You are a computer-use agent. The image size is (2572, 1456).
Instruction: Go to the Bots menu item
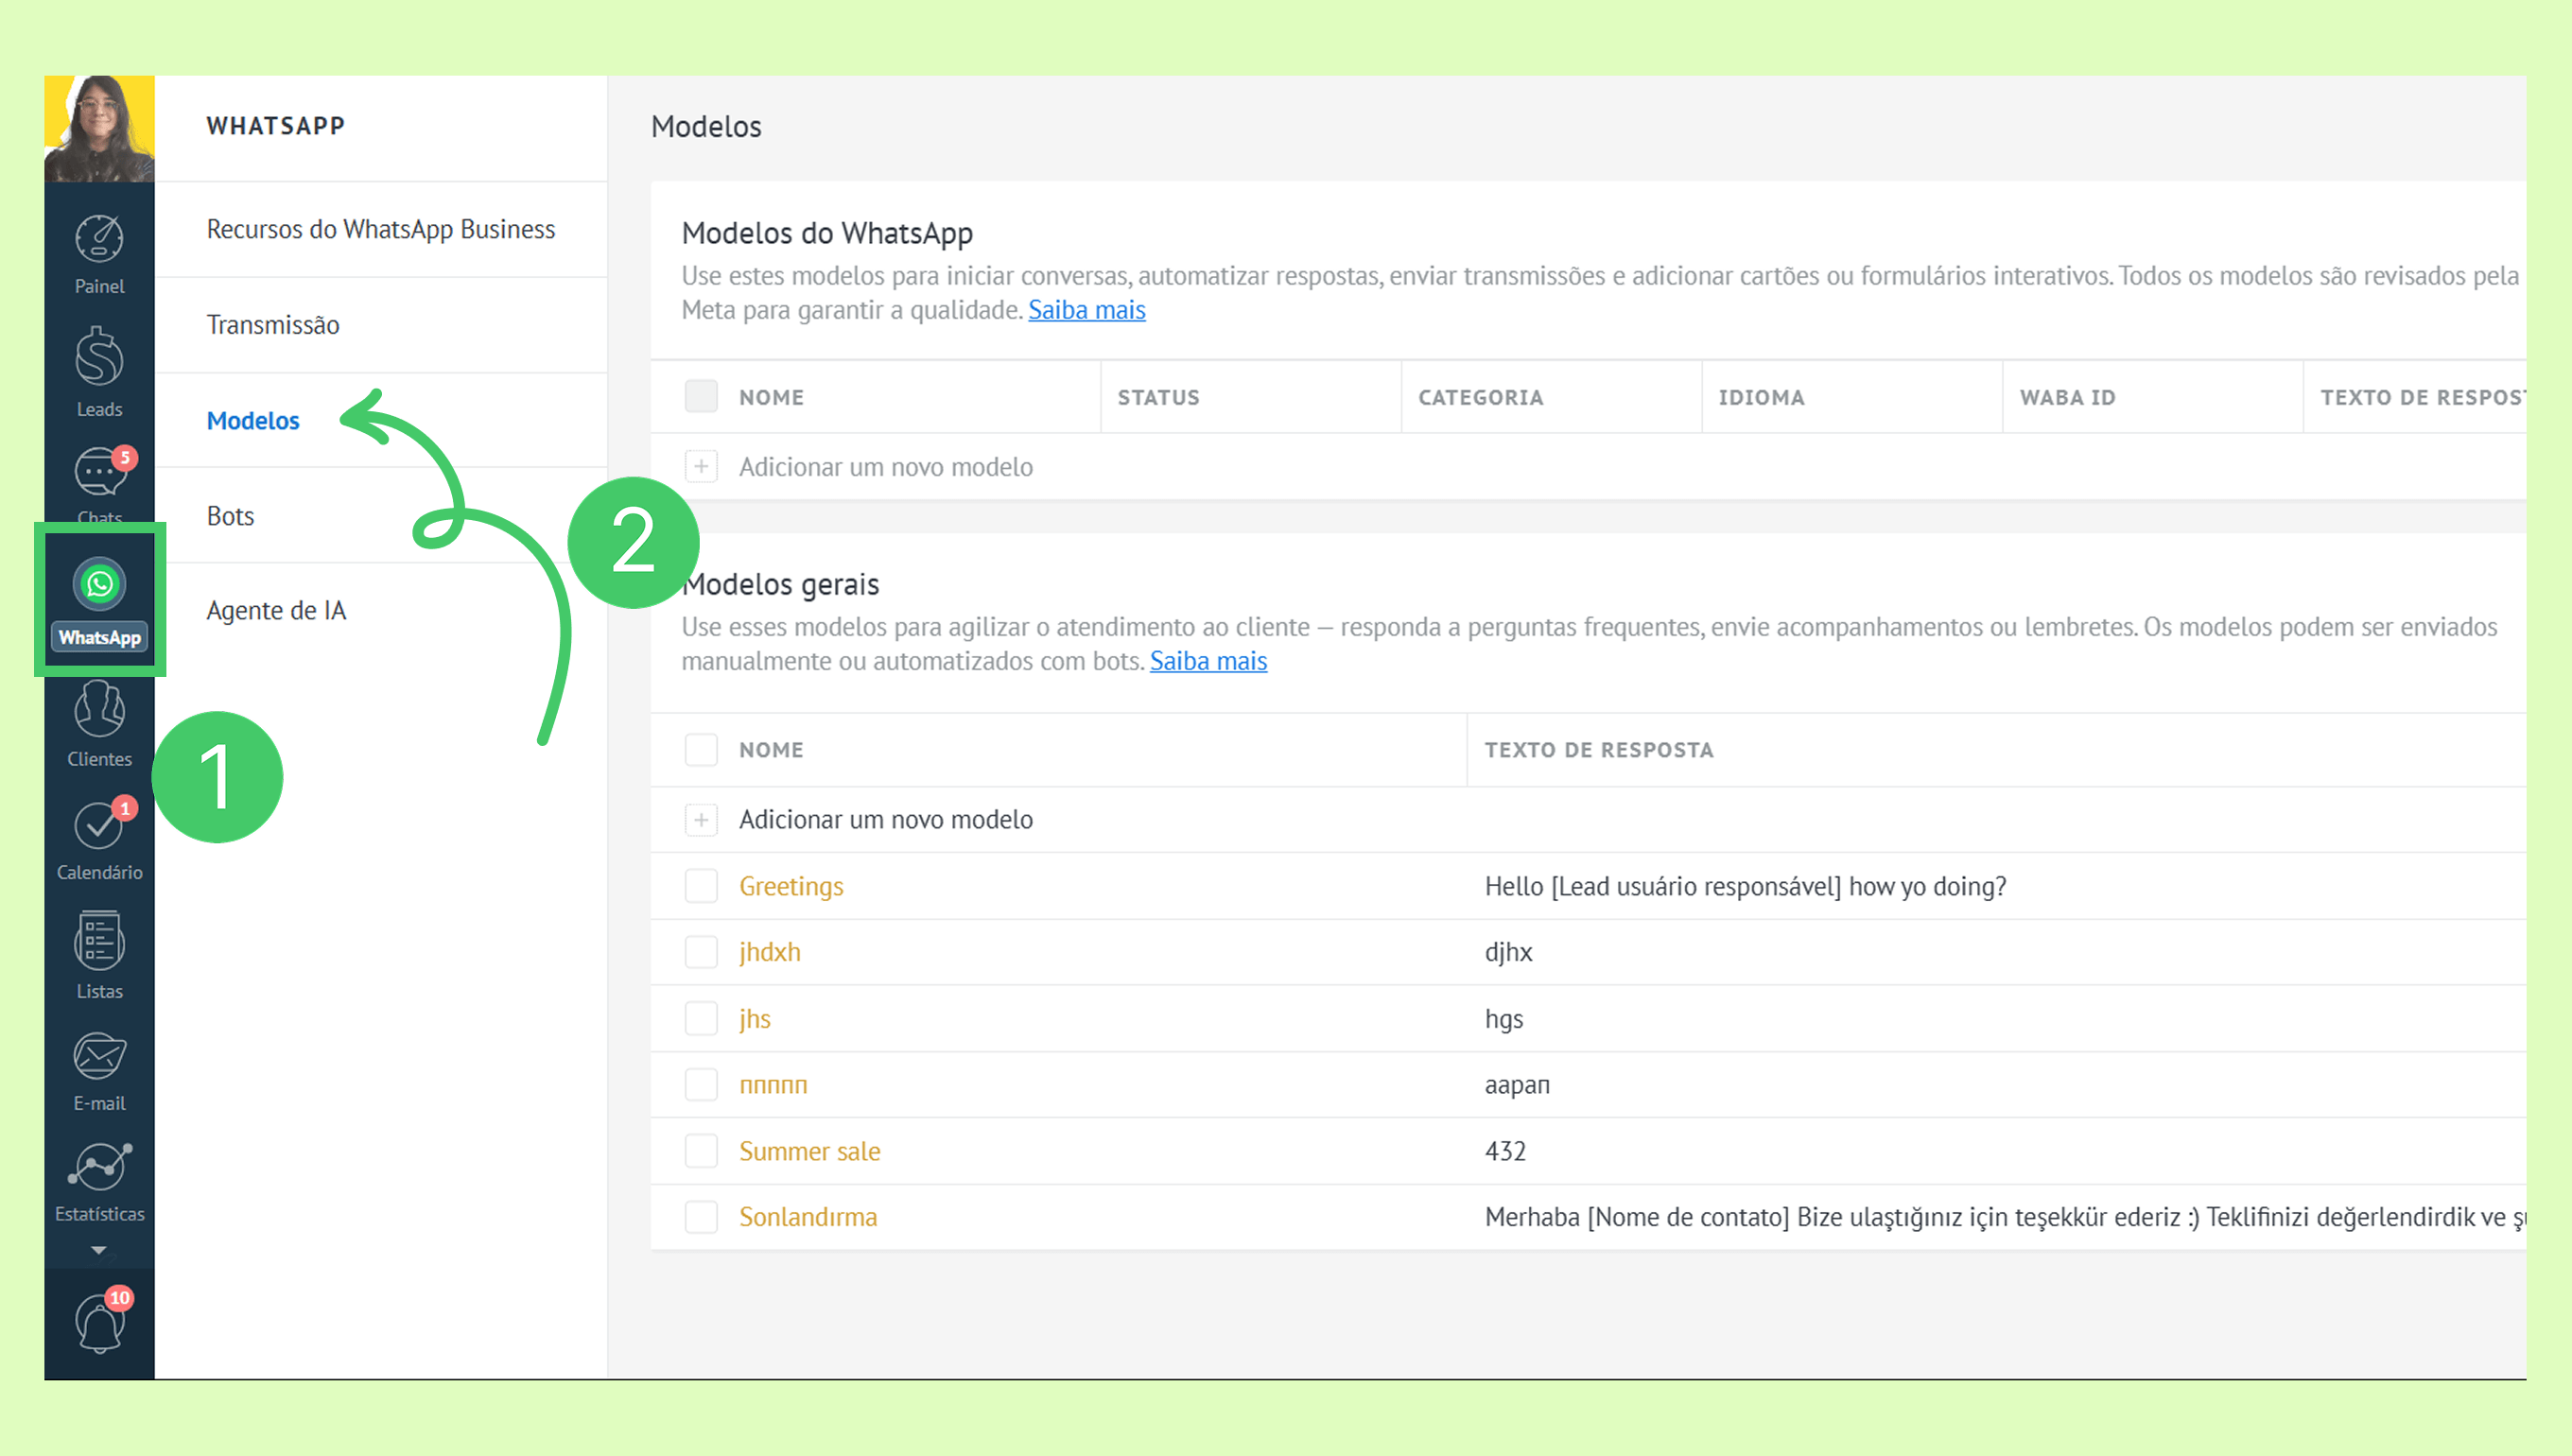point(230,516)
